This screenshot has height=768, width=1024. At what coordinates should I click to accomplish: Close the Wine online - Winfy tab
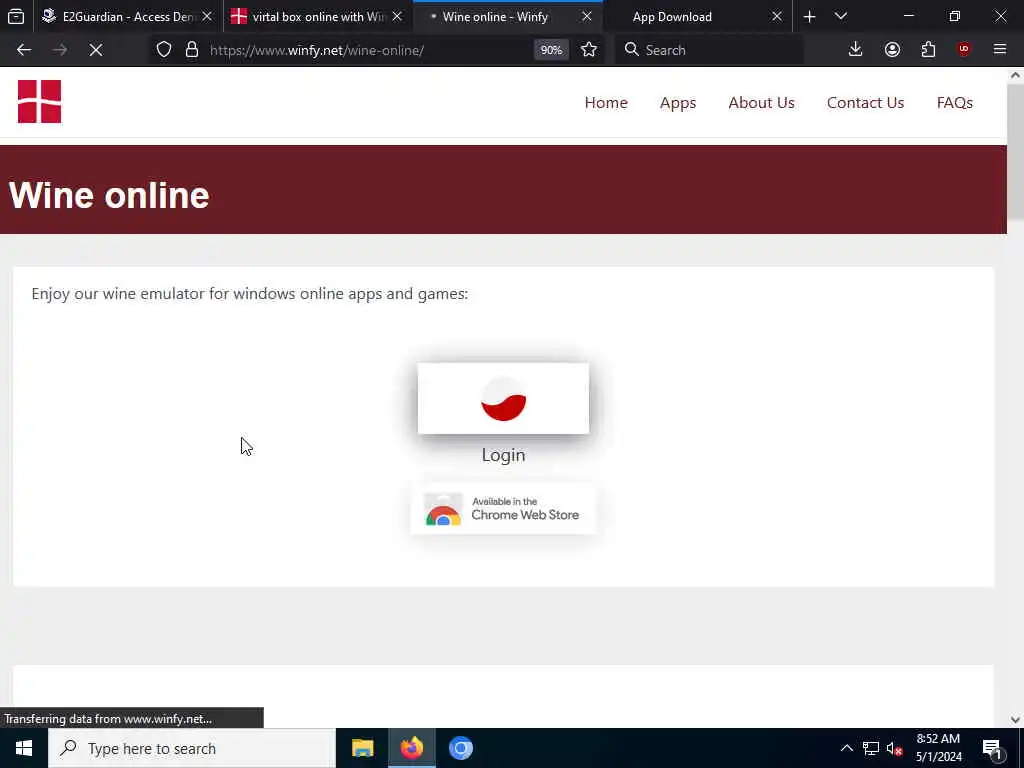586,16
